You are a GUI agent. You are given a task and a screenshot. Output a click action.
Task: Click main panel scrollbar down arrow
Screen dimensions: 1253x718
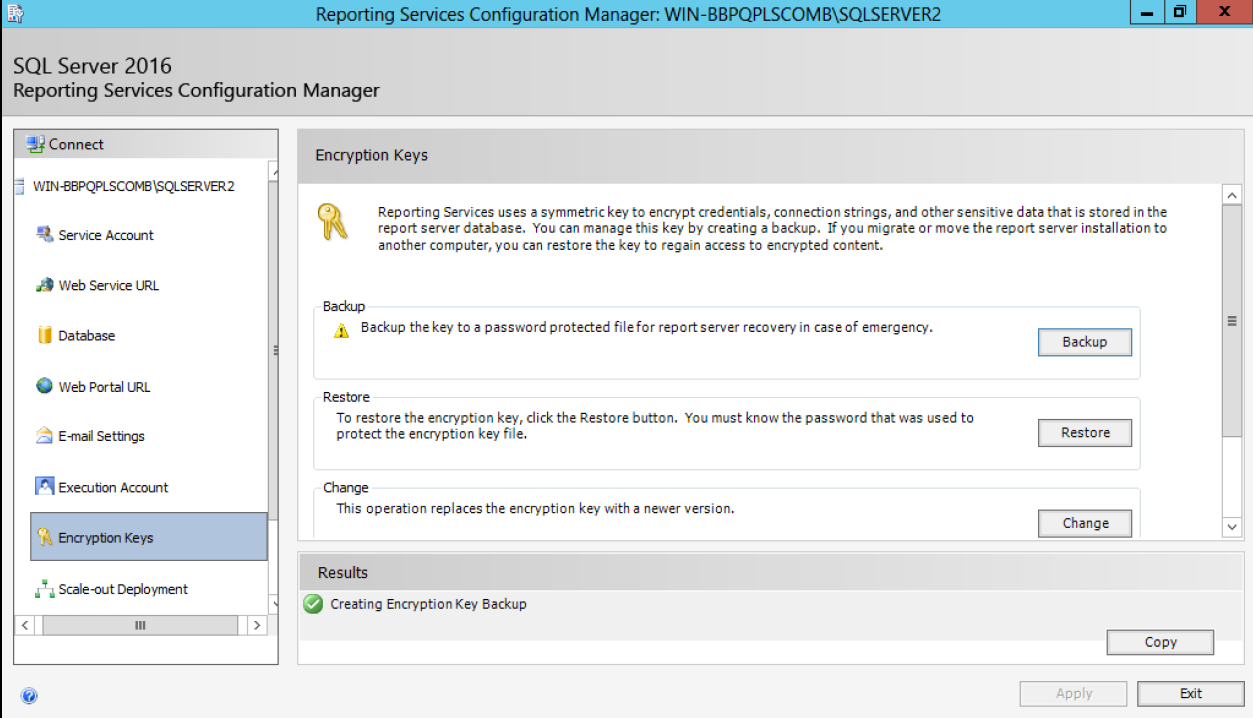pyautogui.click(x=1232, y=526)
